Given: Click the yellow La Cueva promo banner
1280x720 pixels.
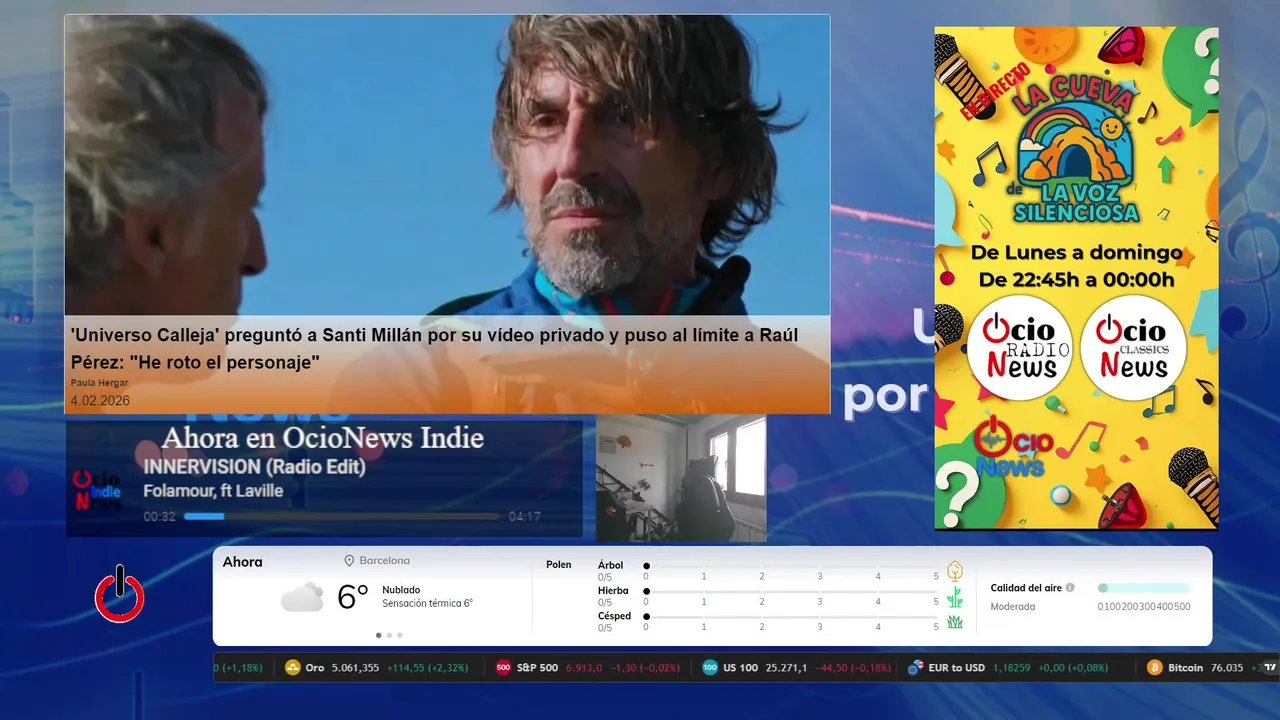Looking at the screenshot, I should click(1076, 278).
